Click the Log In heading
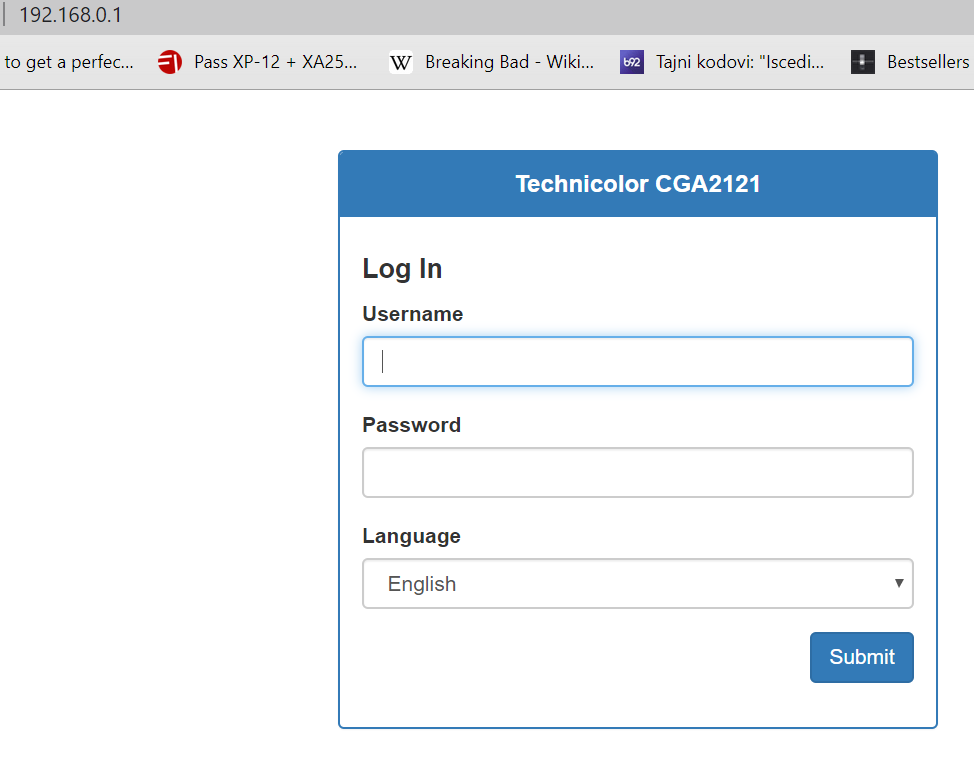Screen dimensions: 974x773 point(403,269)
